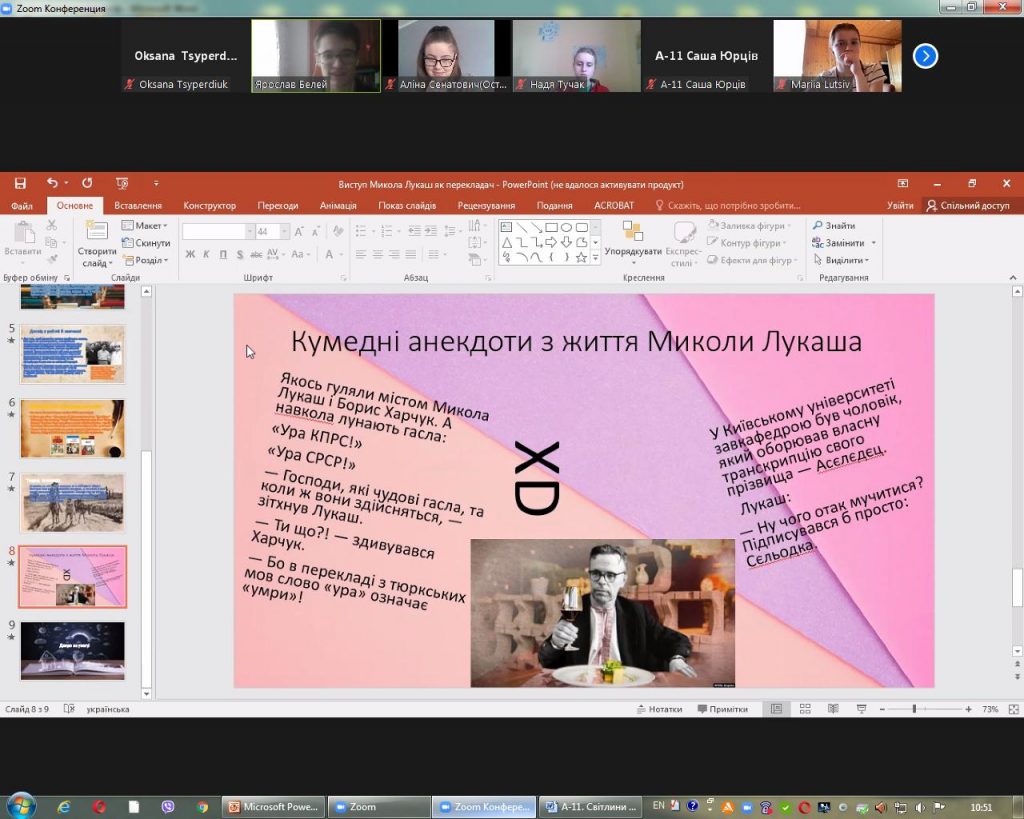Expand the Replace (Замінити) dropdown arrow
The image size is (1024, 819).
pos(873,243)
